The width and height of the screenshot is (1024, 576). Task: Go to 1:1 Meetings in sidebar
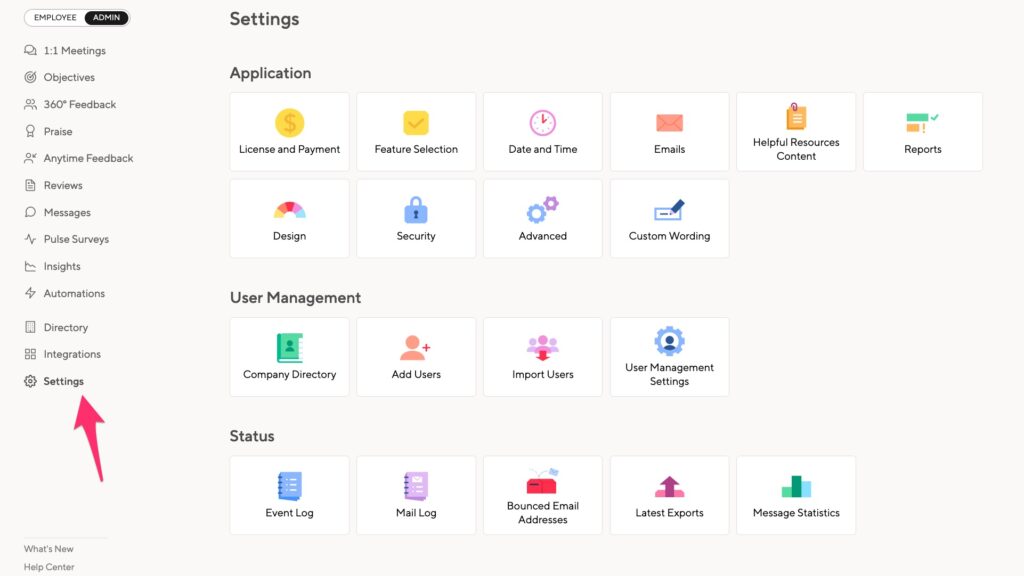74,50
